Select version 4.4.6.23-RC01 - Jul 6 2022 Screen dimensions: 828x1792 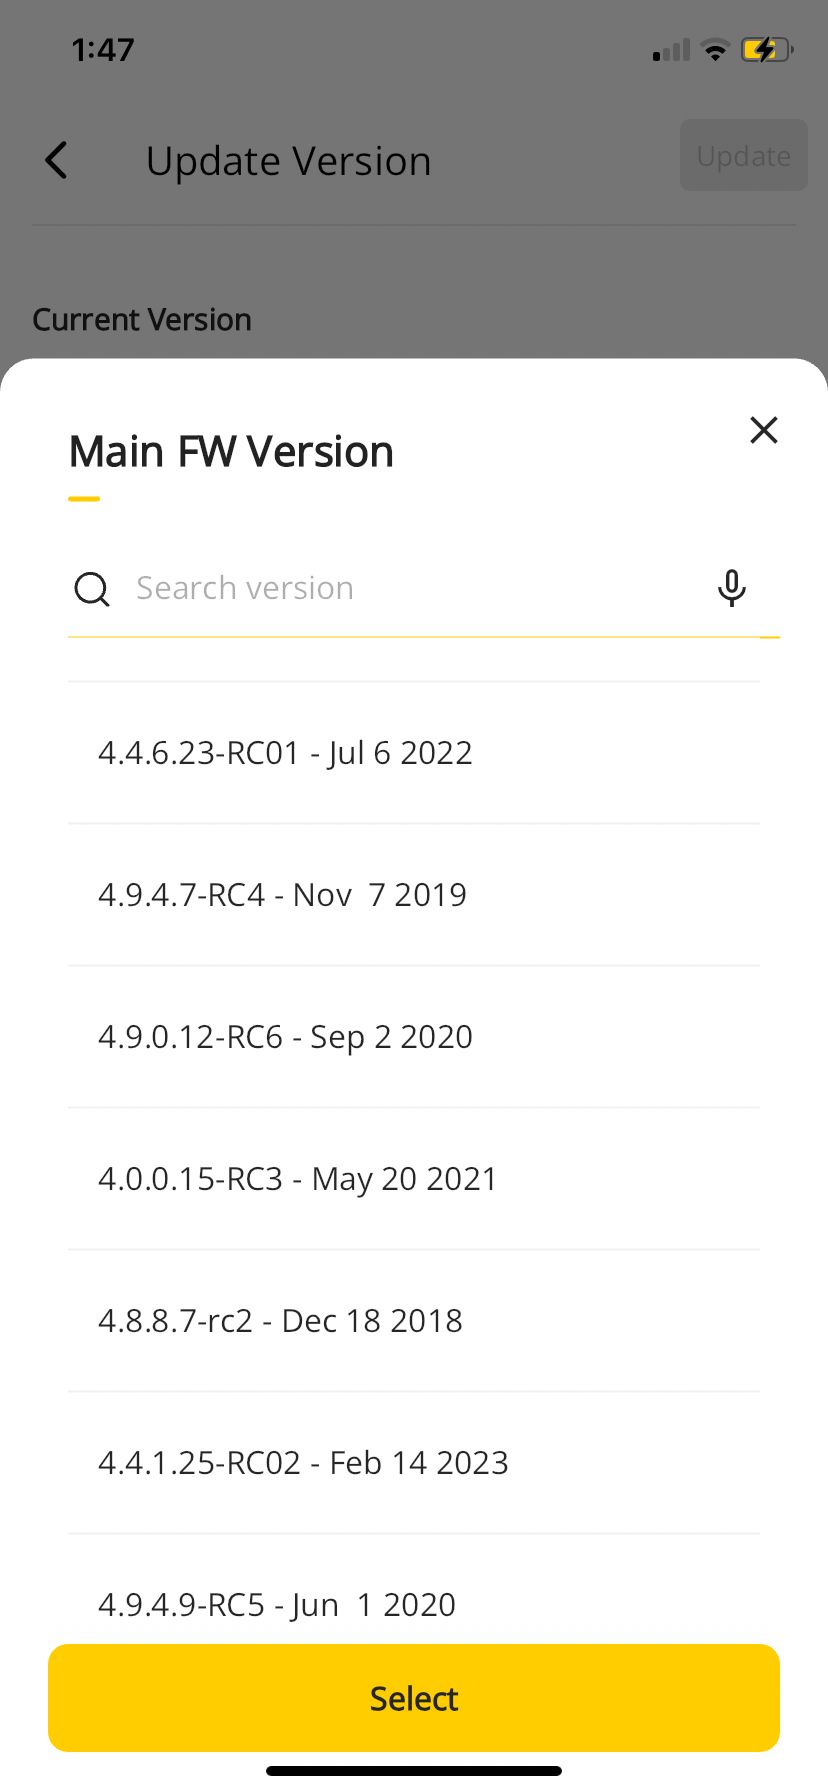click(x=414, y=753)
